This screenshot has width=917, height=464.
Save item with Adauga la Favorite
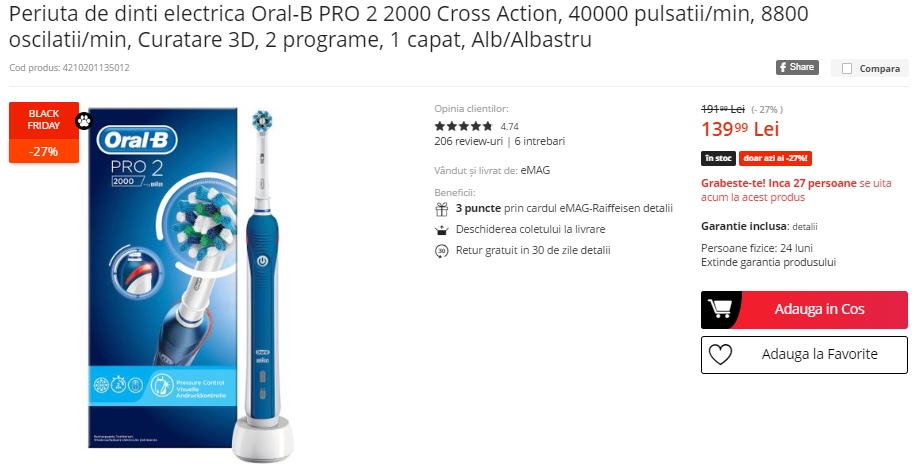(804, 355)
